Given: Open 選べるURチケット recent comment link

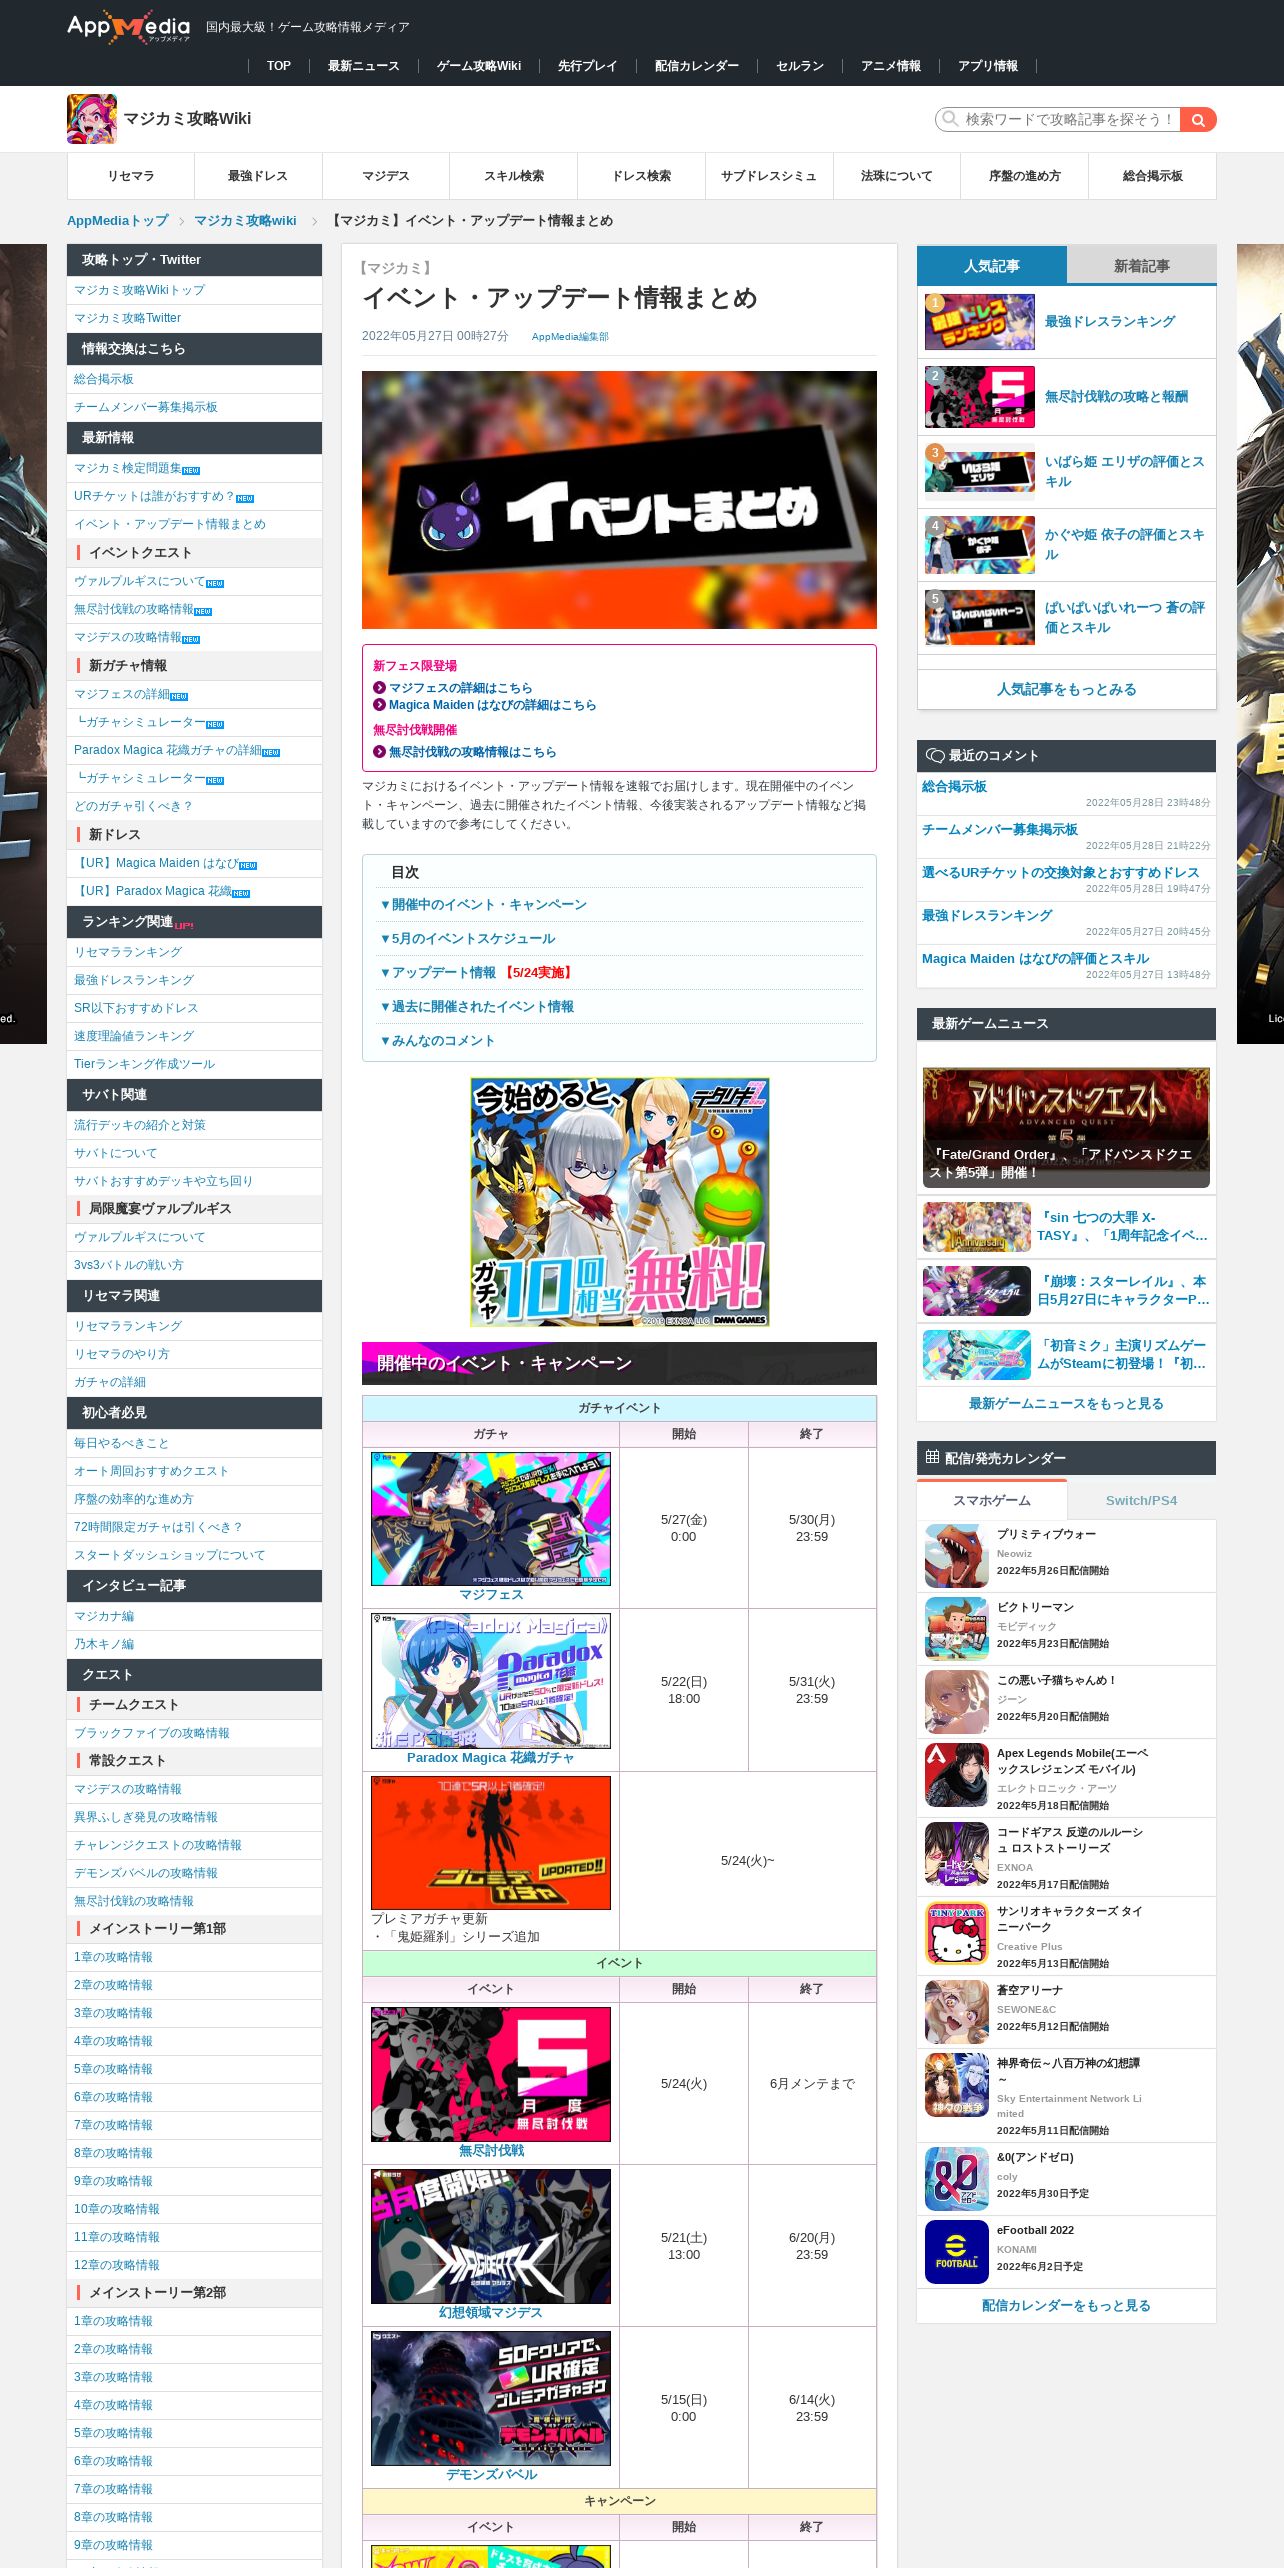Looking at the screenshot, I should point(1060,873).
